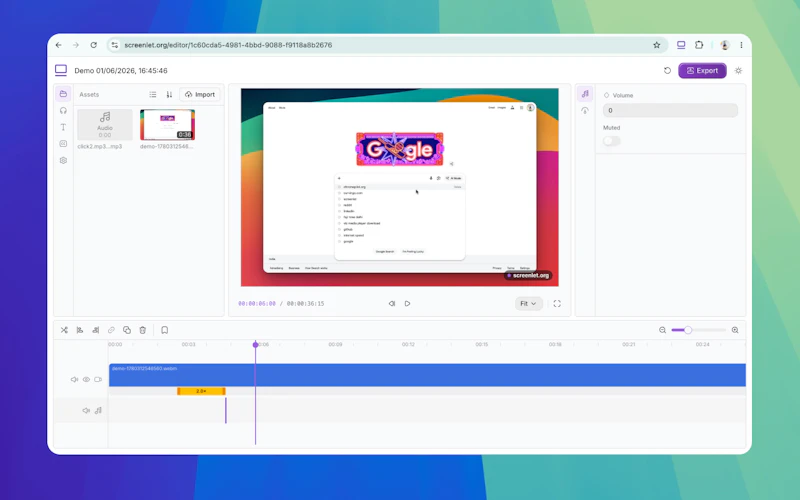This screenshot has height=500, width=800.
Task: Open the settings gear sidebar tab
Action: pyautogui.click(x=63, y=160)
